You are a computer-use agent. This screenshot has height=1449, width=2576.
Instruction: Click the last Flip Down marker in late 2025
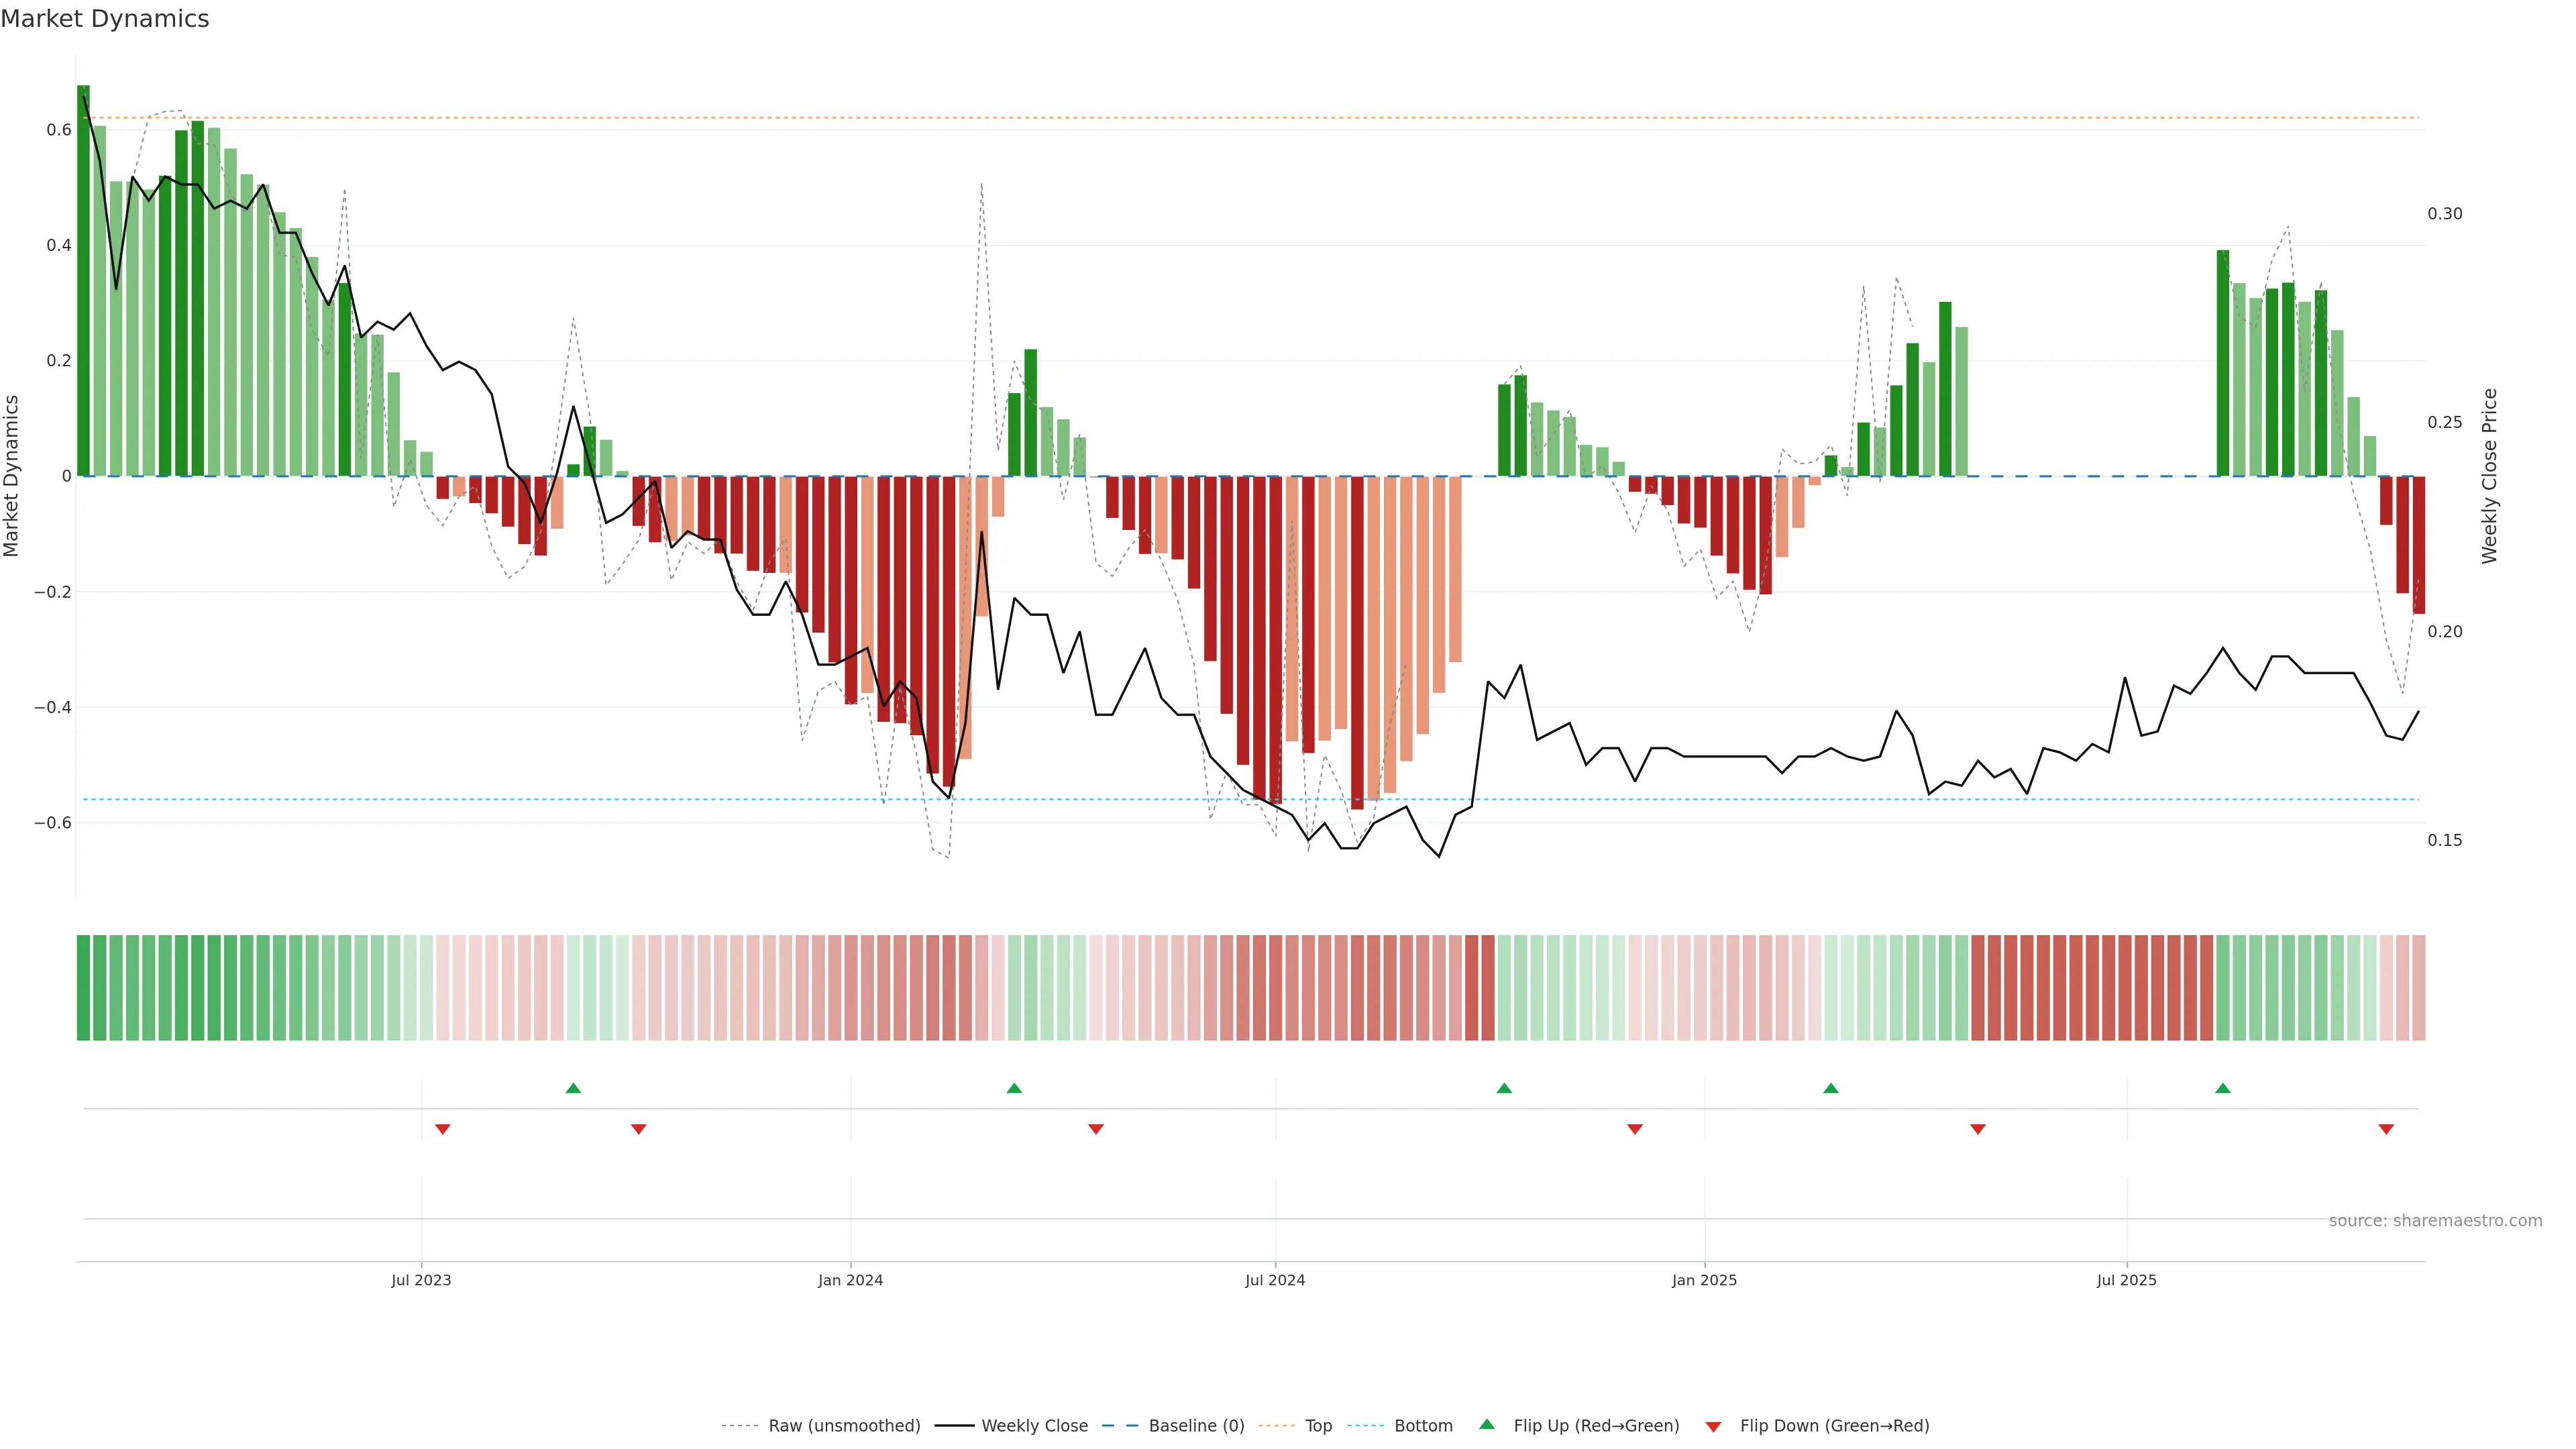[2386, 1129]
